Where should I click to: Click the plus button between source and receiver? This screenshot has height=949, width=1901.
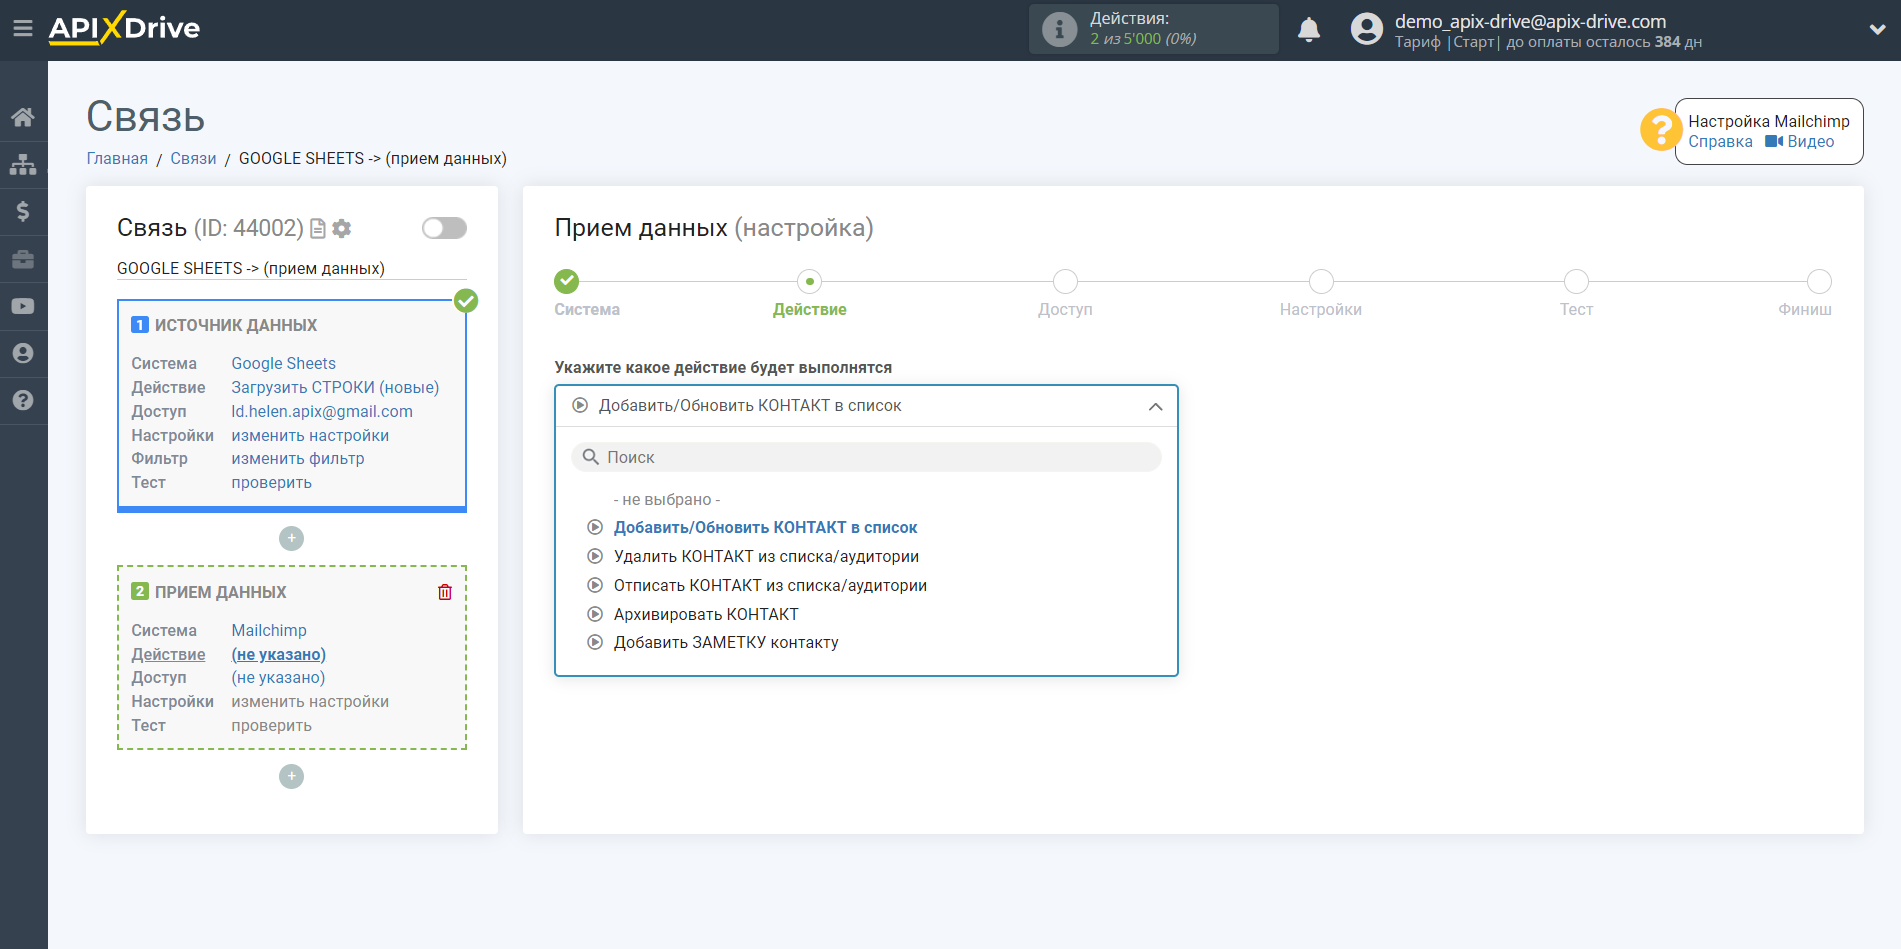tap(291, 538)
